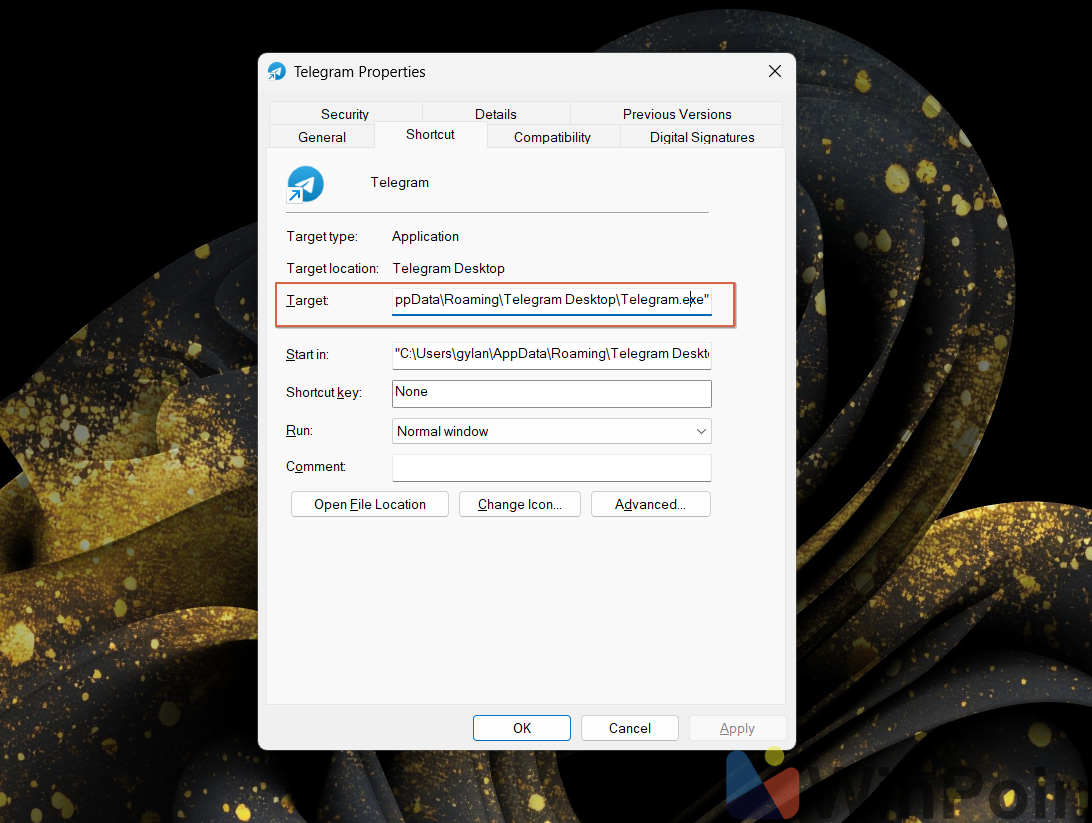Switch to the Digital Signatures tab
The image size is (1092, 823).
pyautogui.click(x=702, y=136)
